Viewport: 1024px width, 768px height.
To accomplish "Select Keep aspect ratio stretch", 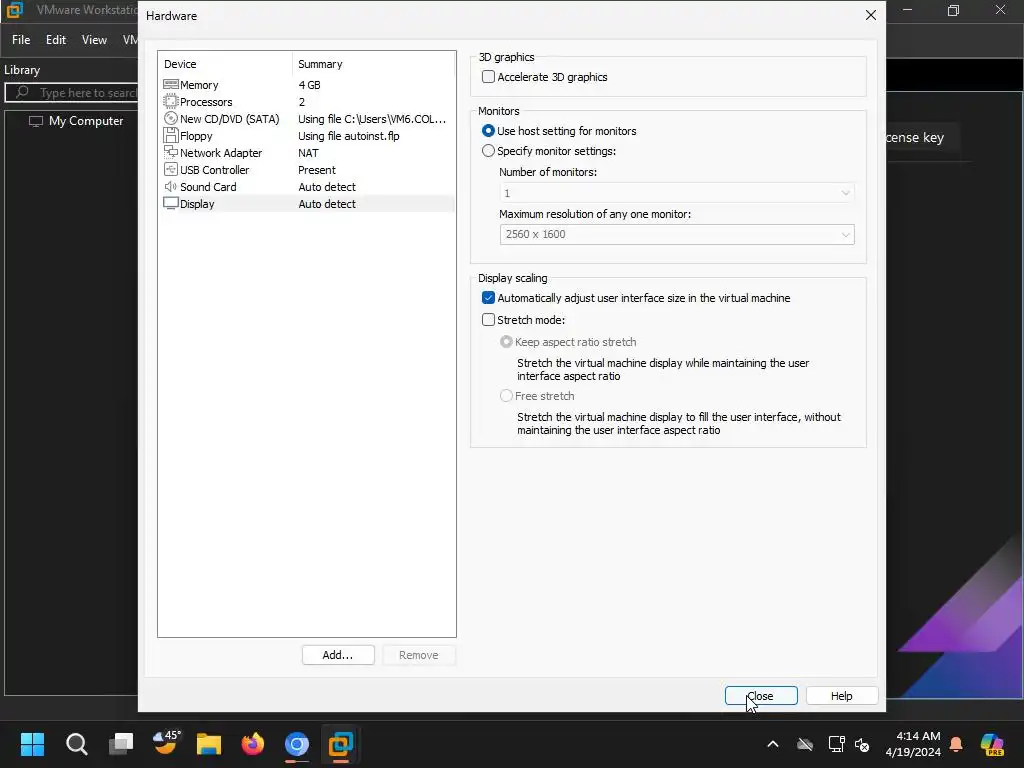I will [x=505, y=342].
